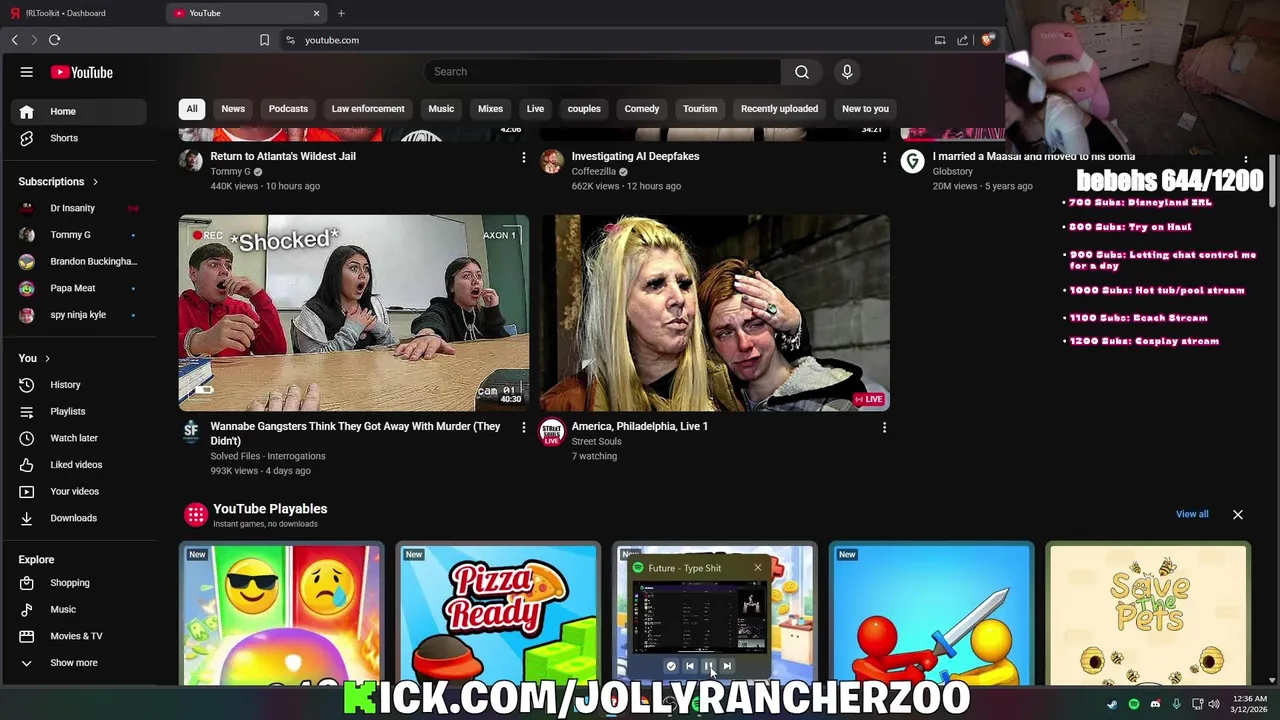Viewport: 1280px width, 720px height.
Task: Click the YouTube logo
Action: pyautogui.click(x=82, y=72)
